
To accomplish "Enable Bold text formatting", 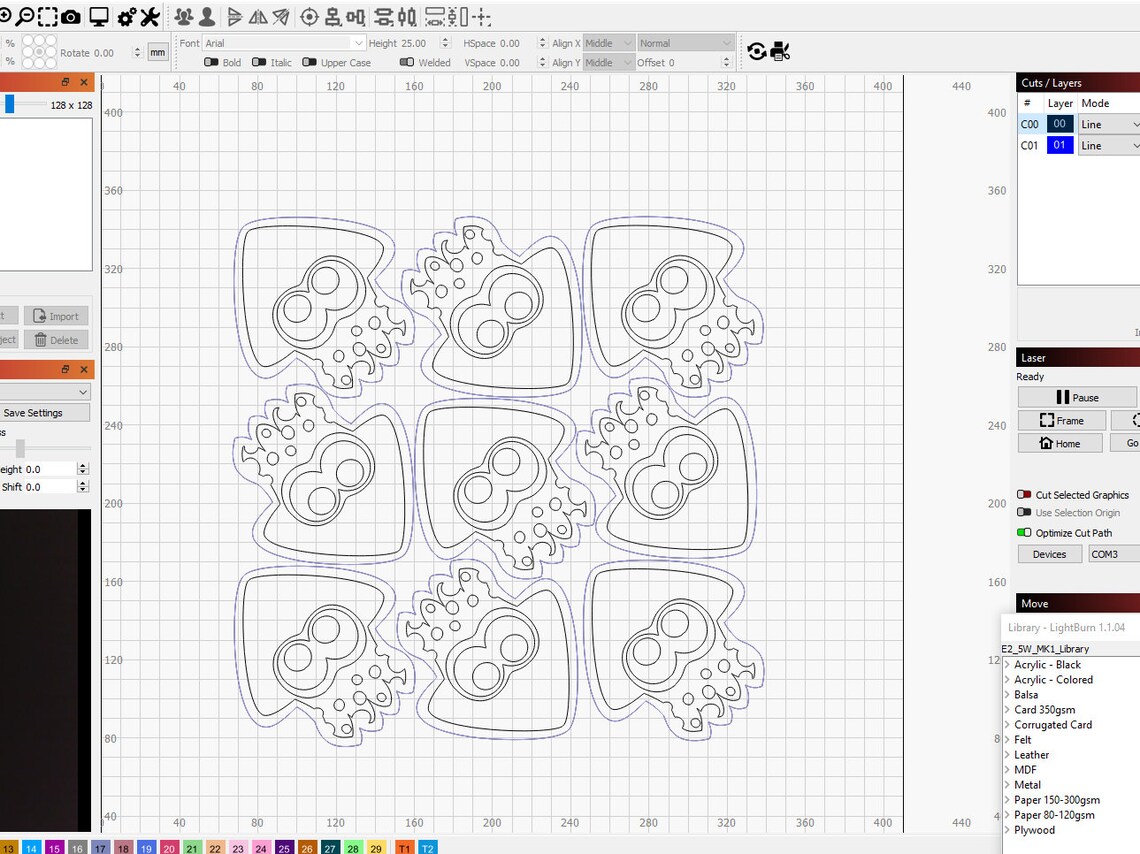I will 213,62.
